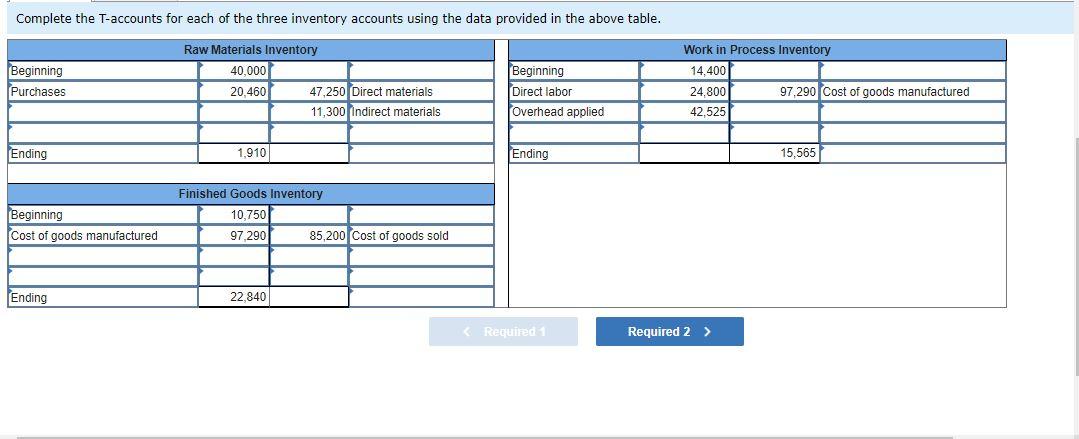1079x439 pixels.
Task: Open the Indirect materials label dropdown
Action: 421,111
